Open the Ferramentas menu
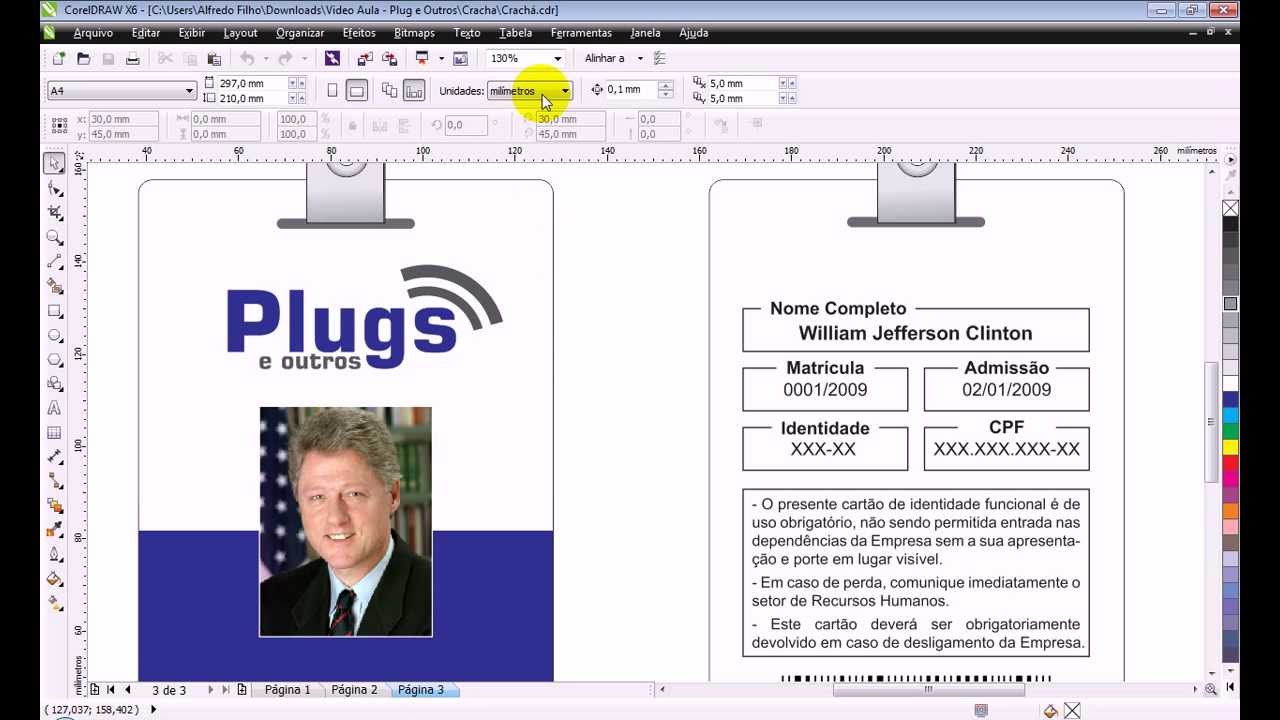This screenshot has height=720, width=1280. (581, 33)
